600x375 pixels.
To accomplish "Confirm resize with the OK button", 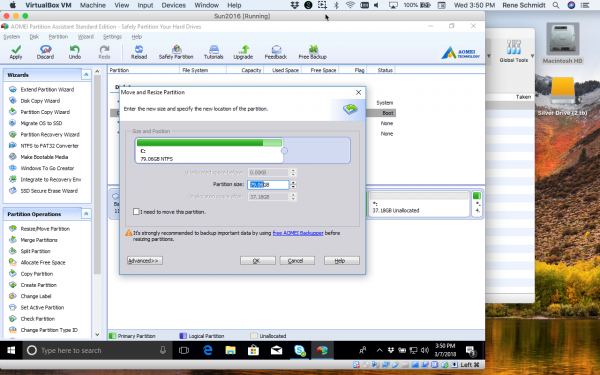I will click(258, 261).
